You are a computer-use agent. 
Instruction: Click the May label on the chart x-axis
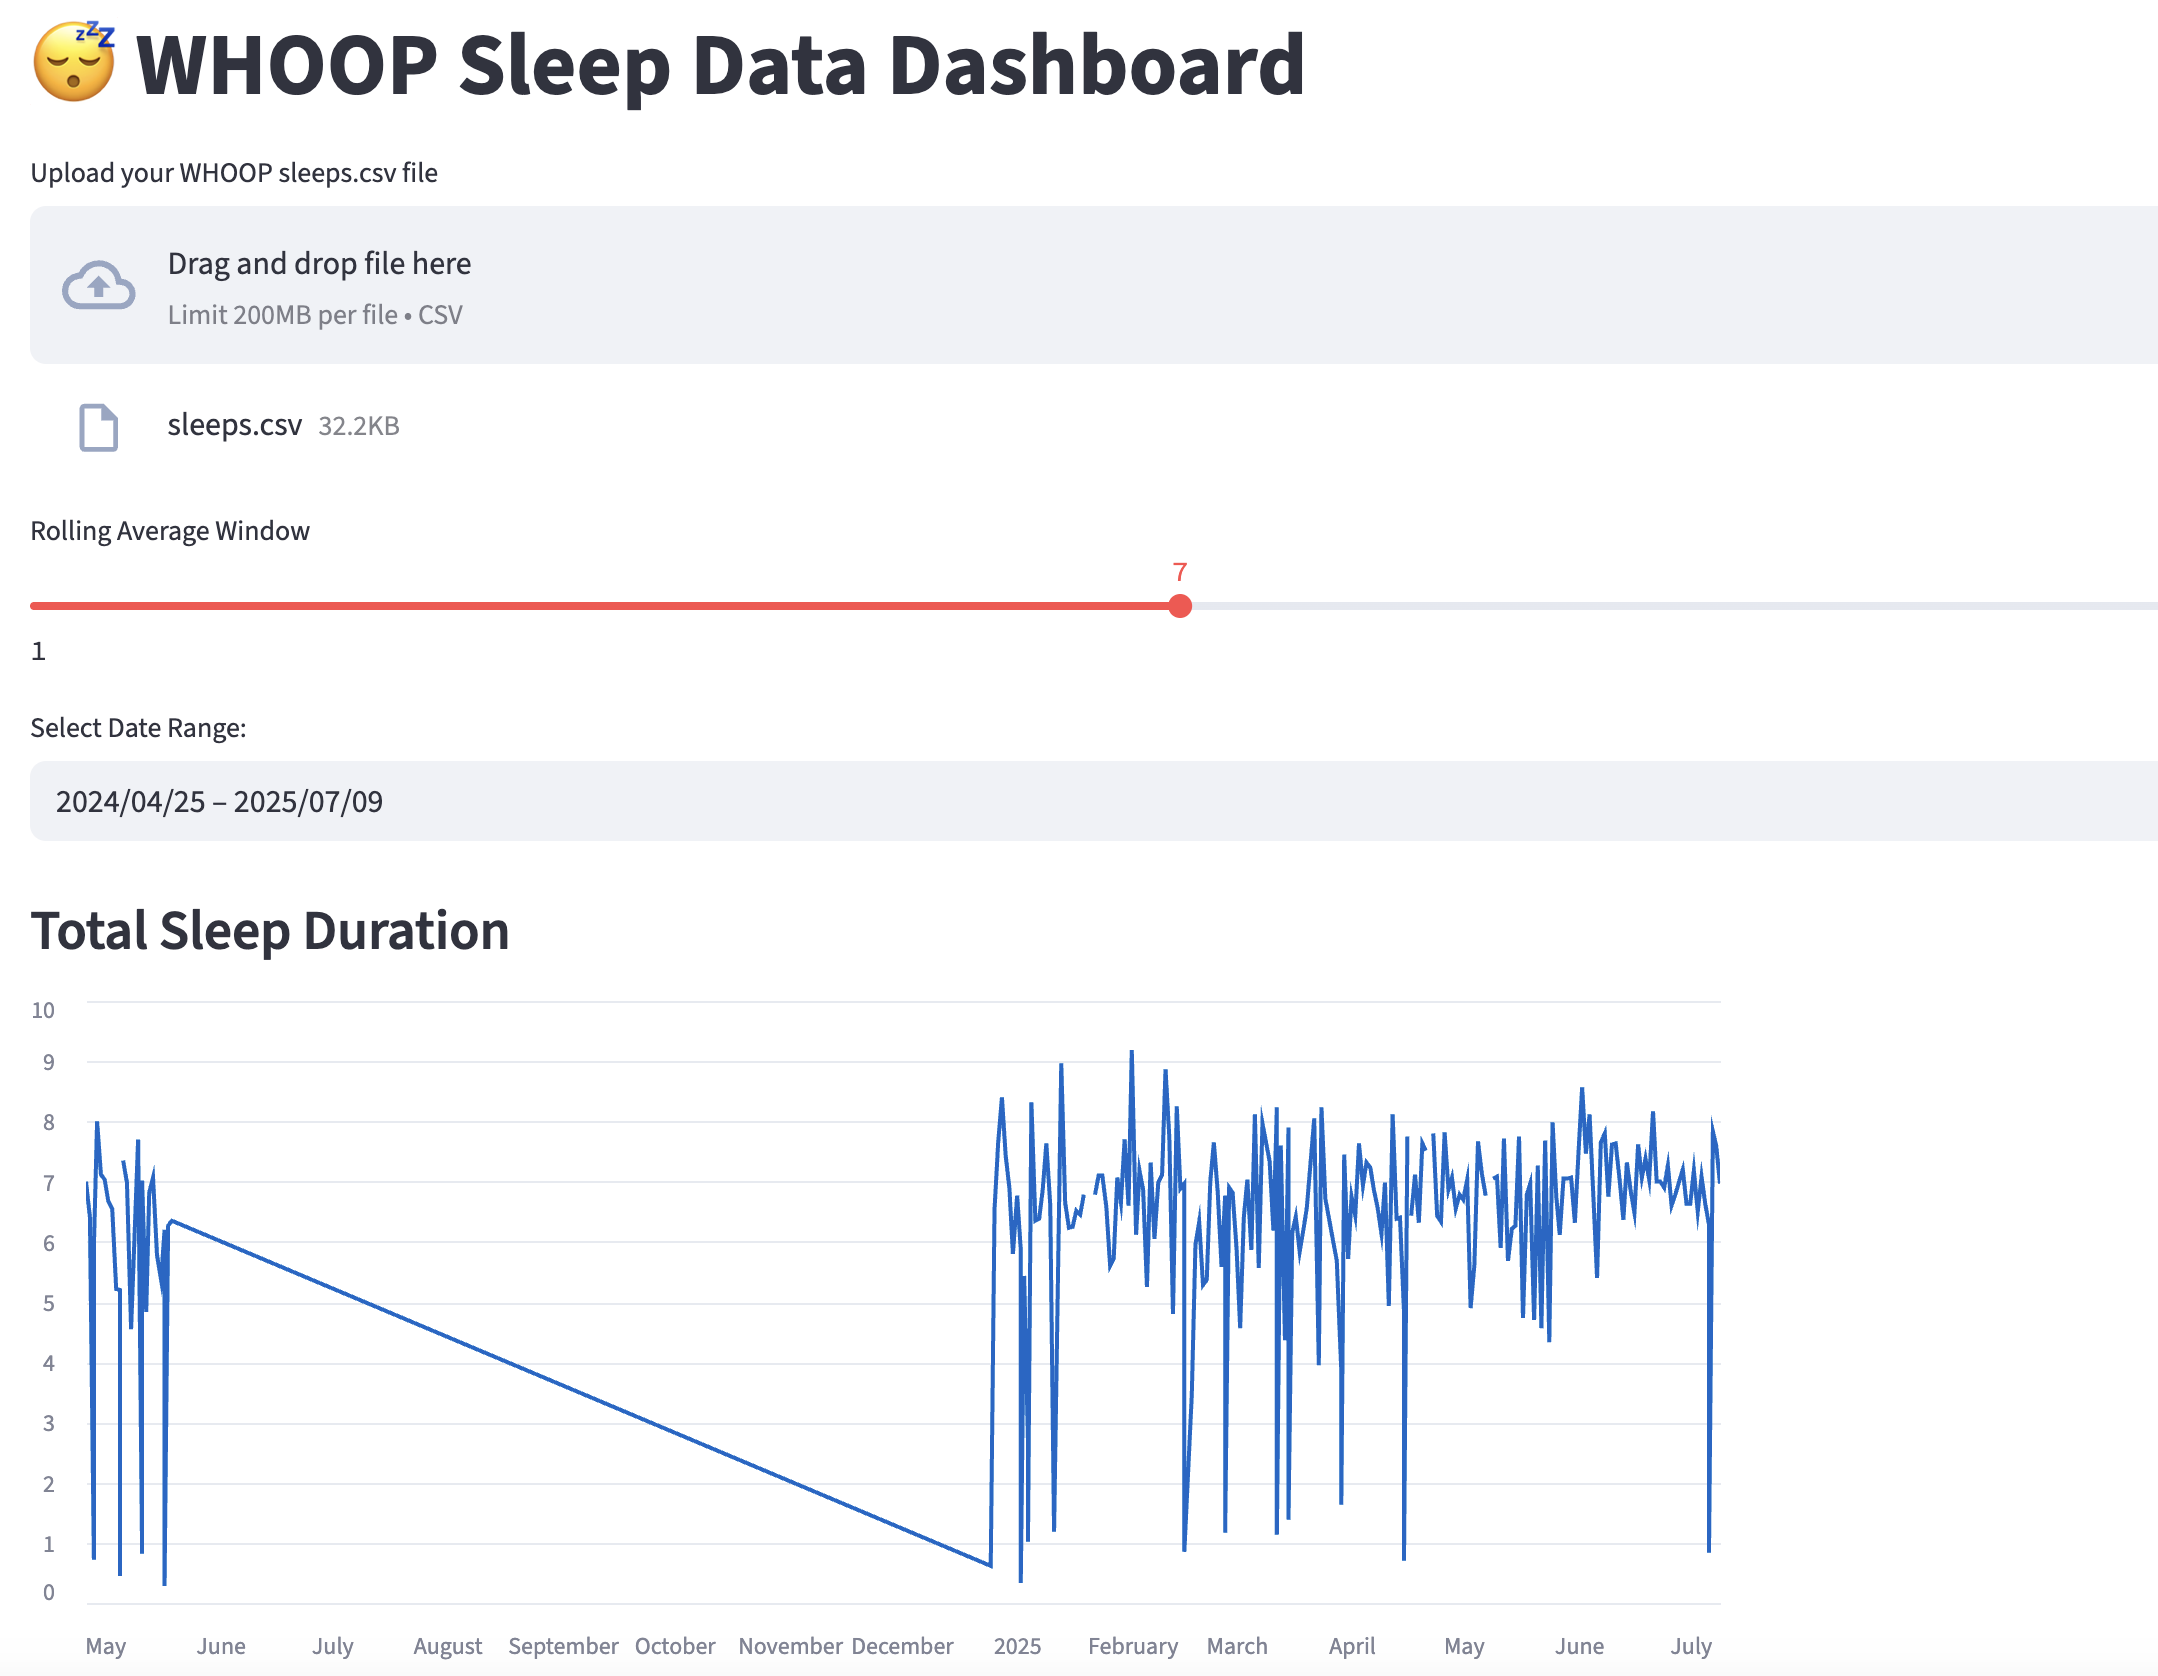click(x=106, y=1647)
